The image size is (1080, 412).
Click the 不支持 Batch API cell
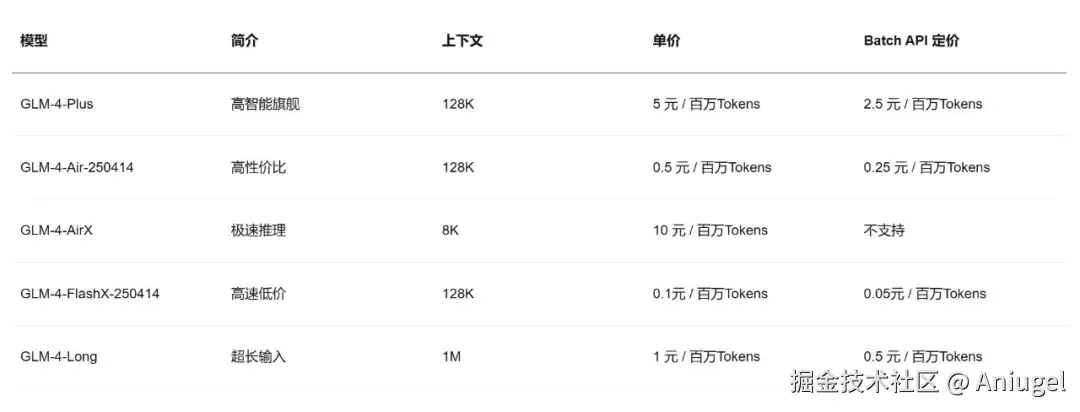click(884, 230)
